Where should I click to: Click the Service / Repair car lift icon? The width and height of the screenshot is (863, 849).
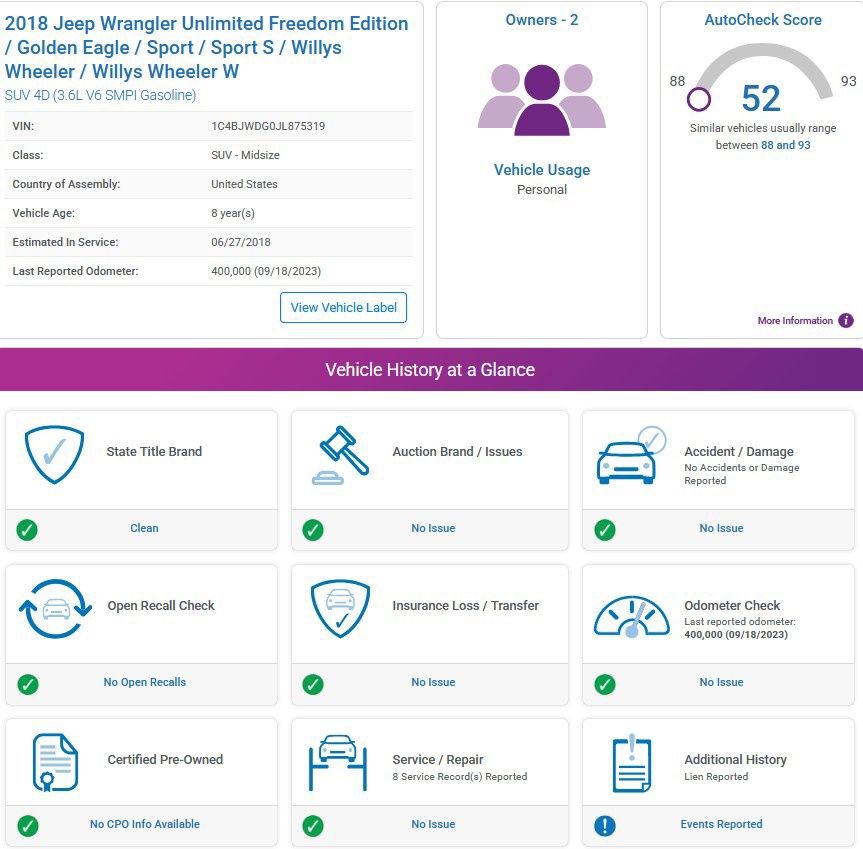coord(338,763)
